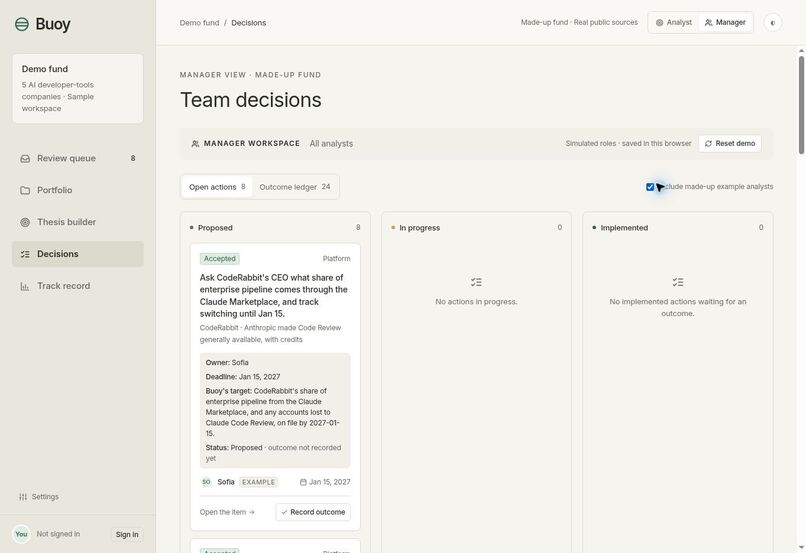Go to Portfolio in sidebar
Image resolution: width=806 pixels, height=553 pixels.
pyautogui.click(x=78, y=190)
